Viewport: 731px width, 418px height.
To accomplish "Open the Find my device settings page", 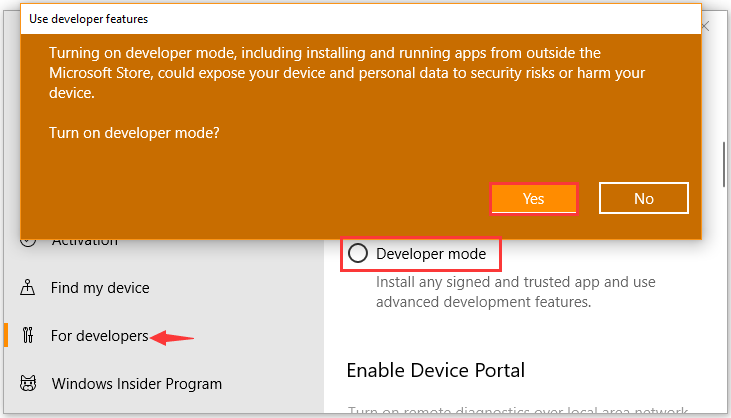I will coord(100,288).
